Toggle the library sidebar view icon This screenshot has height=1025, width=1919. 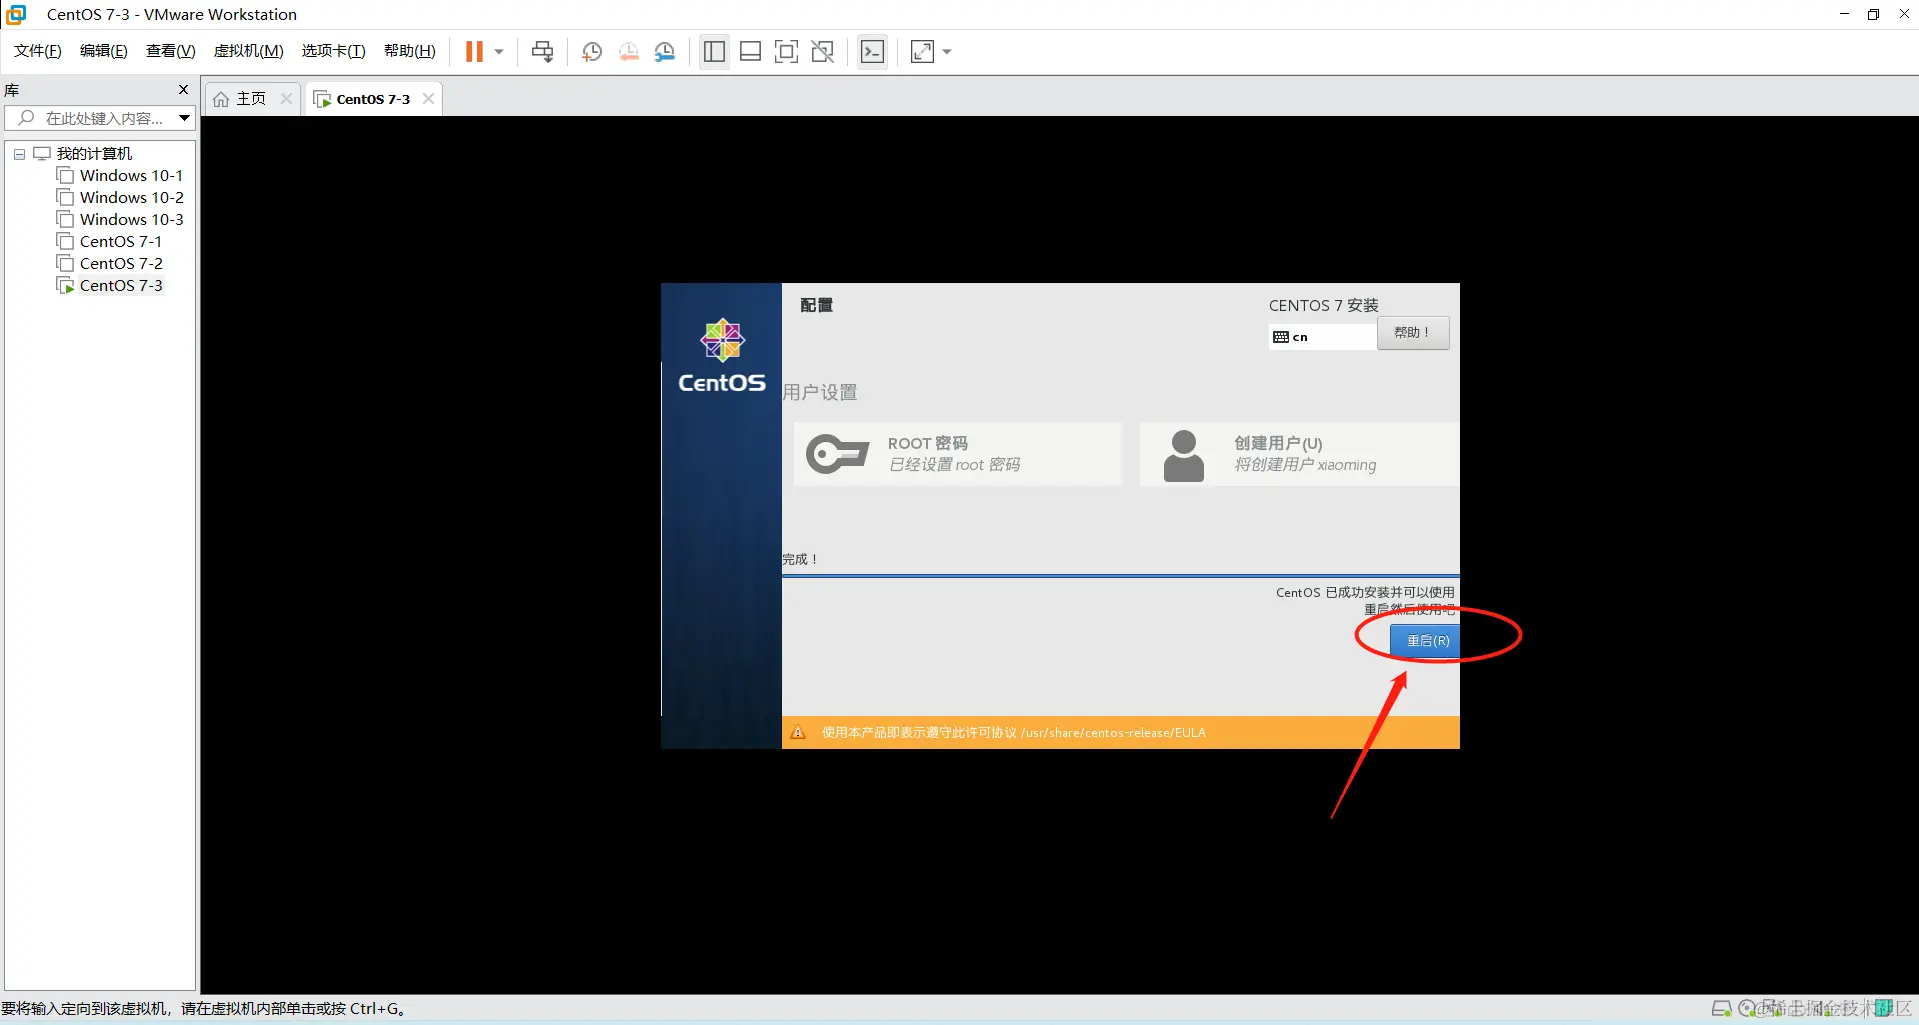[714, 52]
